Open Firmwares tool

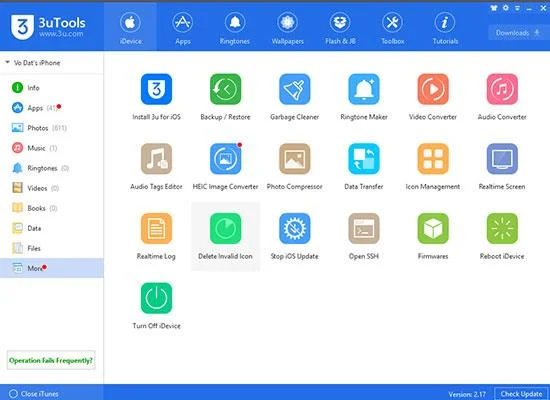click(433, 228)
